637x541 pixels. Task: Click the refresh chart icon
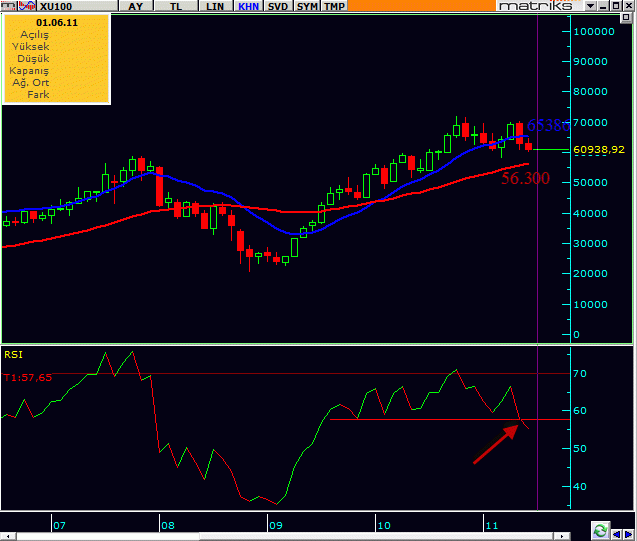[600, 531]
